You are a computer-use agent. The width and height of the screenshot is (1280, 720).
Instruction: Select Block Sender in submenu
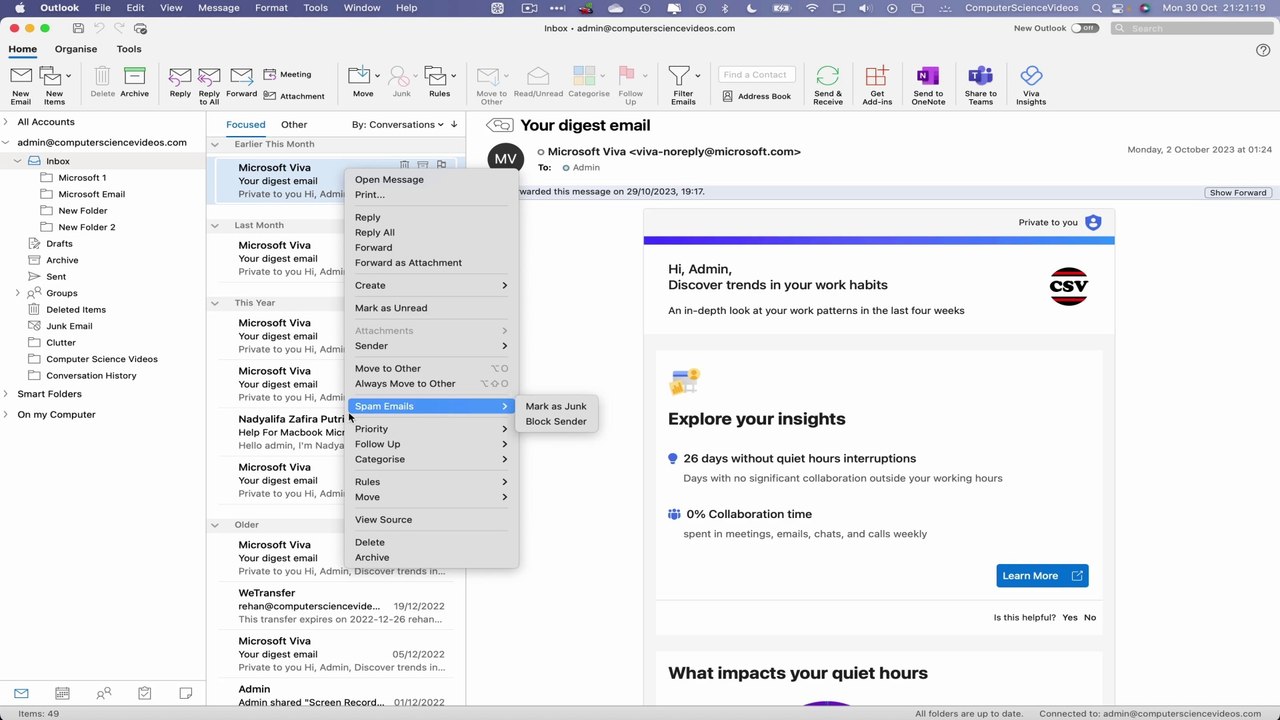[x=556, y=421]
